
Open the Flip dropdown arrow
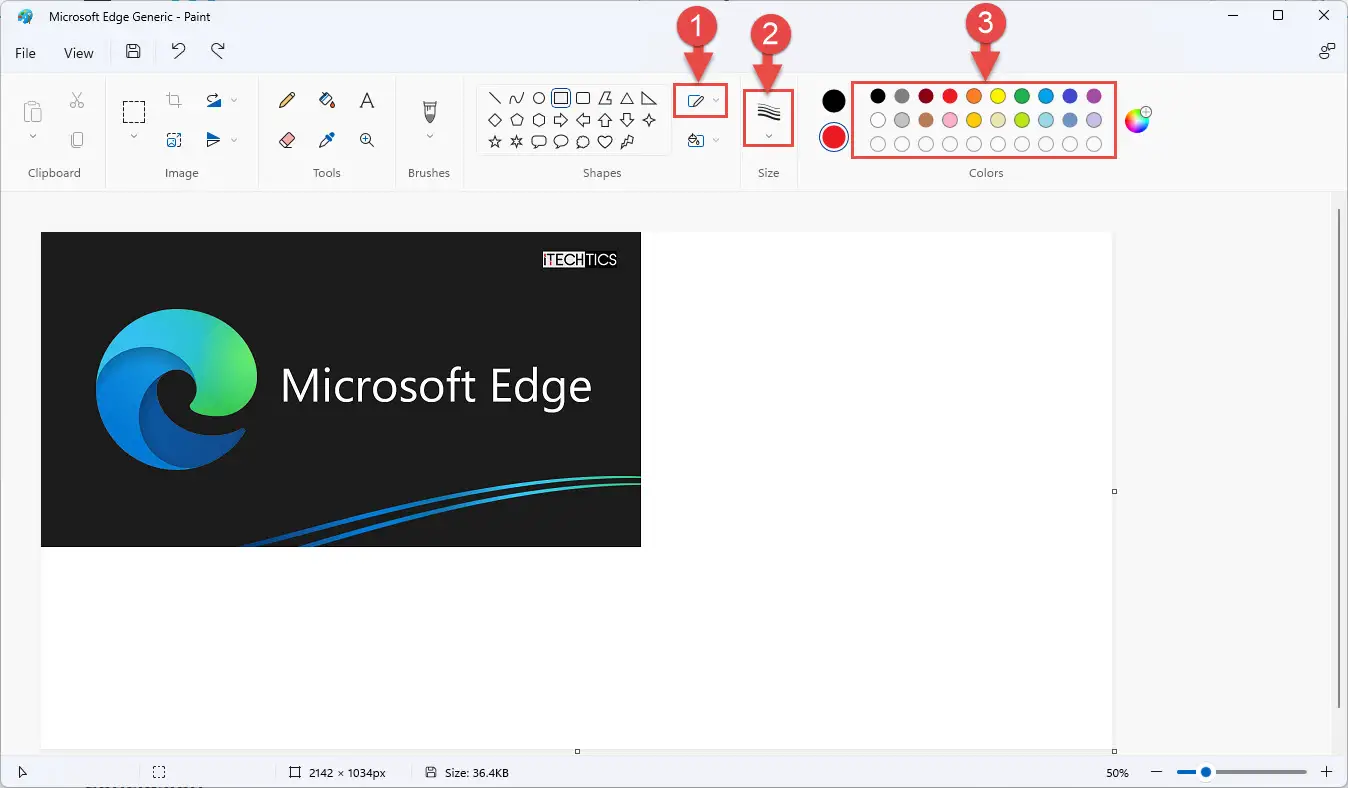234,140
